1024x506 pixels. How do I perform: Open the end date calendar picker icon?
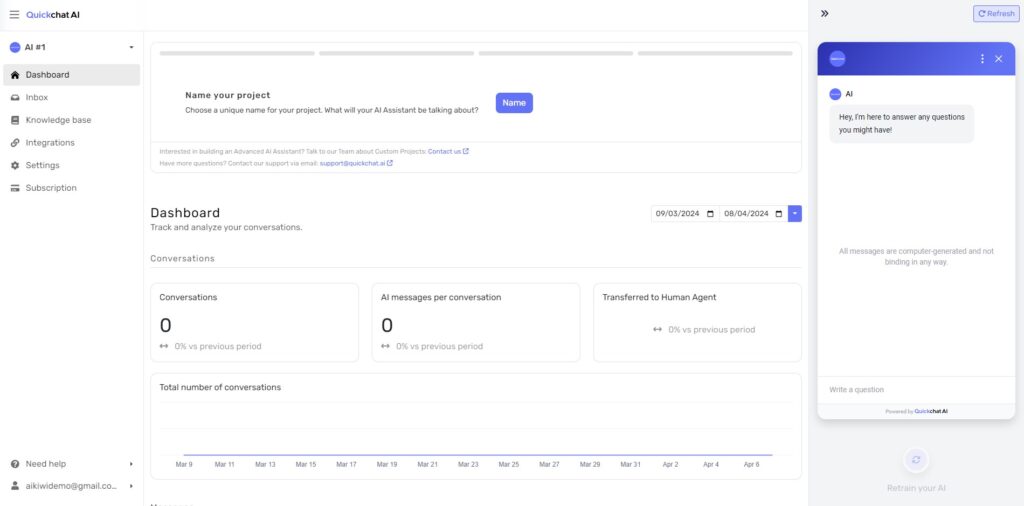[778, 213]
